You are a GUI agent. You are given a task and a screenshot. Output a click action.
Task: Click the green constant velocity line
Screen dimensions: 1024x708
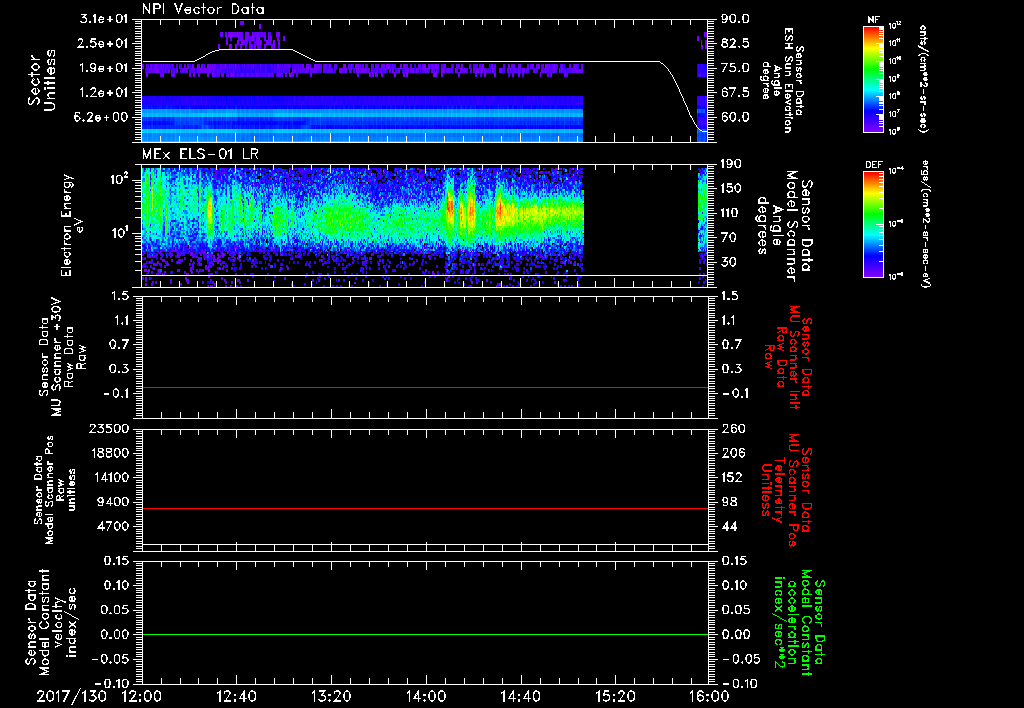tap(425, 635)
